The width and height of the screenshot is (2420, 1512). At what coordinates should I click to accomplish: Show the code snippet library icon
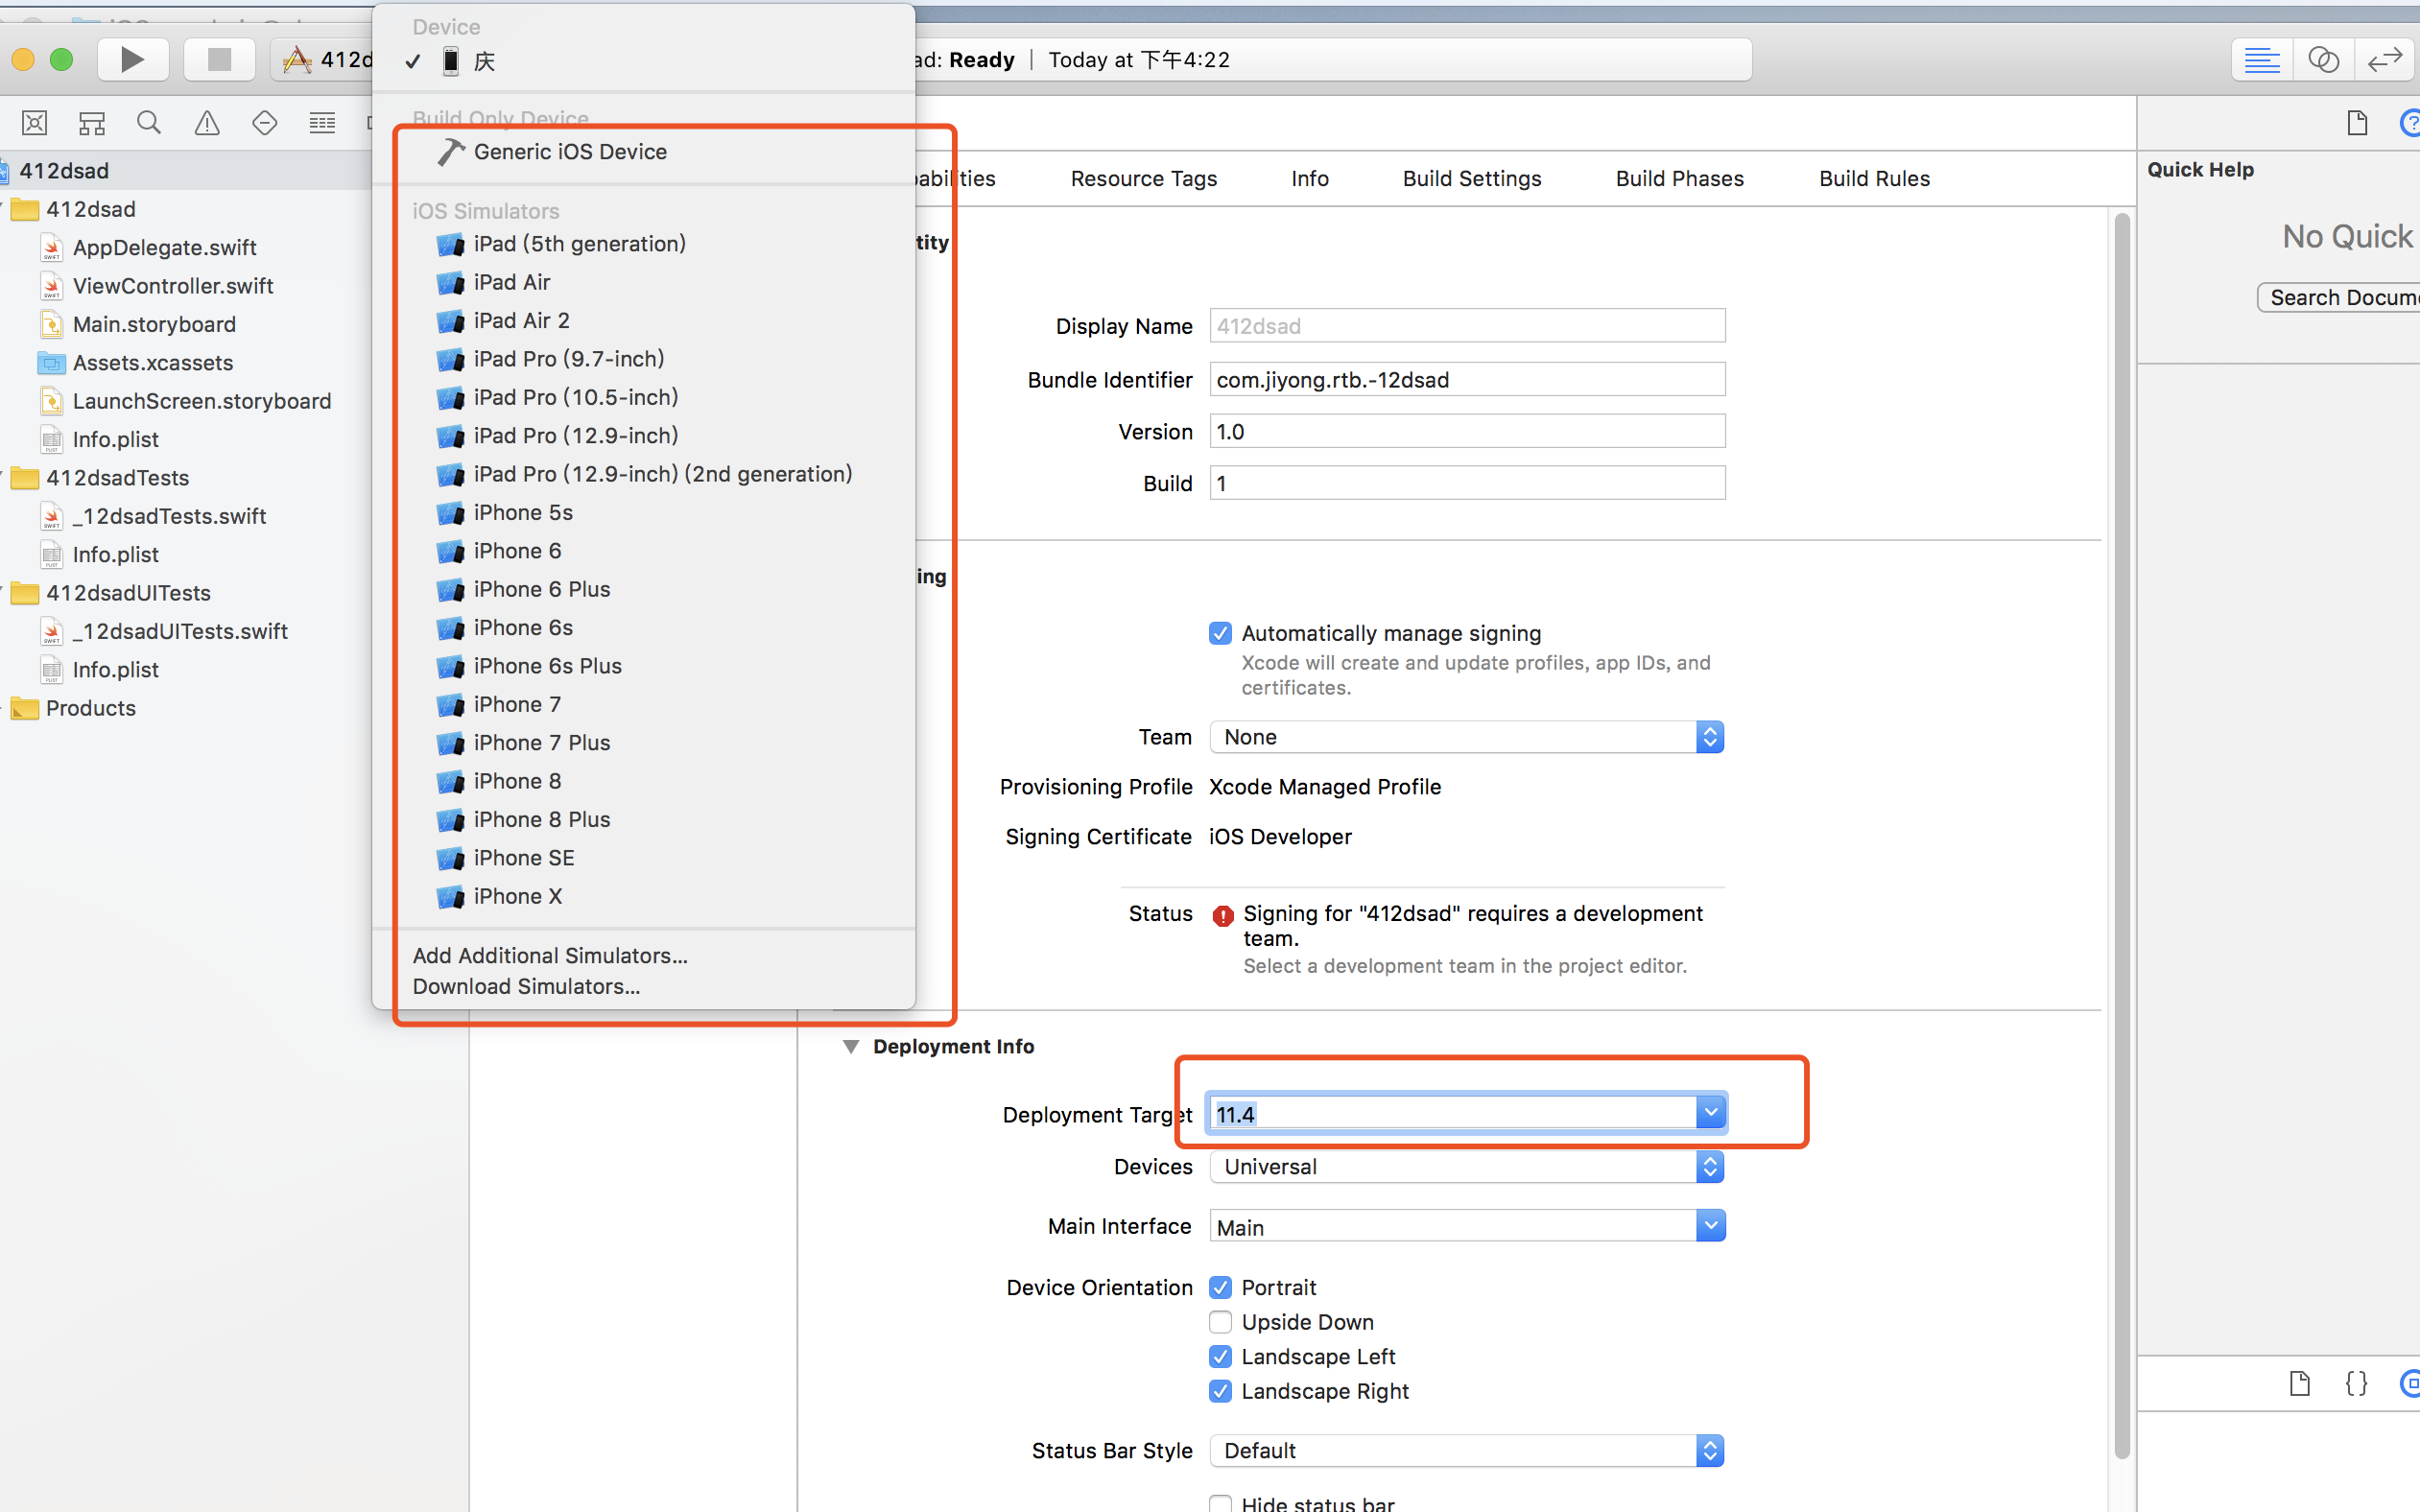tap(2356, 1383)
